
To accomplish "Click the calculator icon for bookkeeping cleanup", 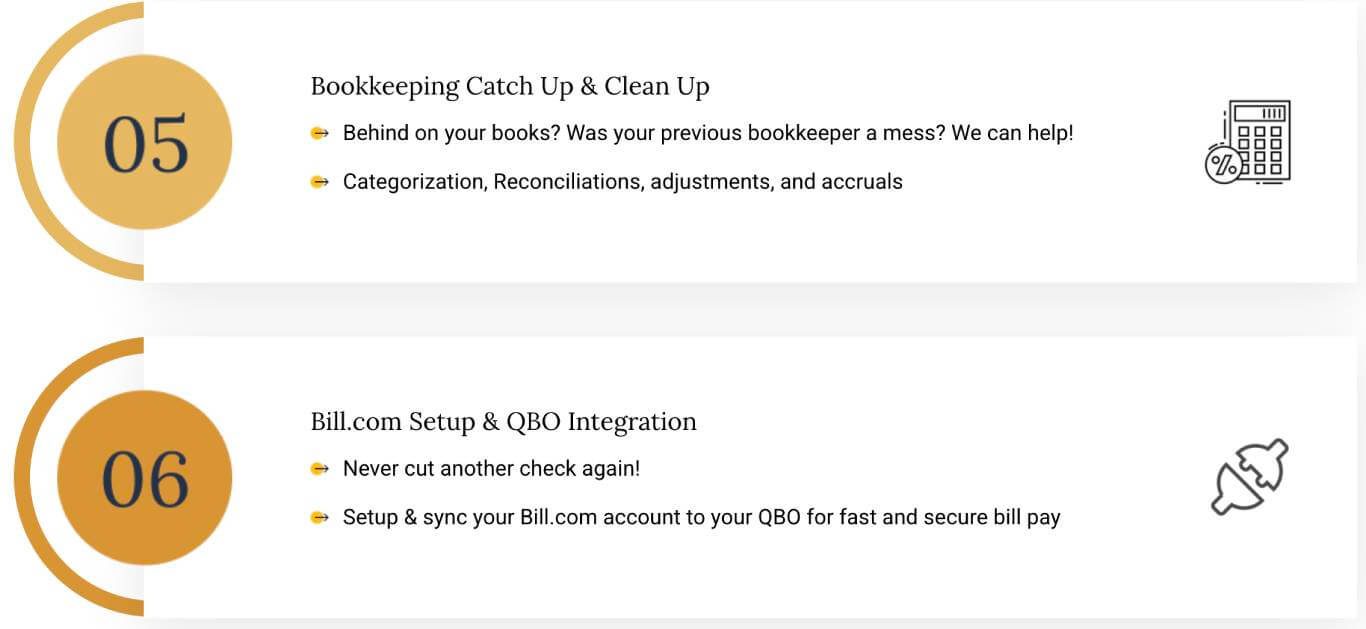I will pos(1249,142).
